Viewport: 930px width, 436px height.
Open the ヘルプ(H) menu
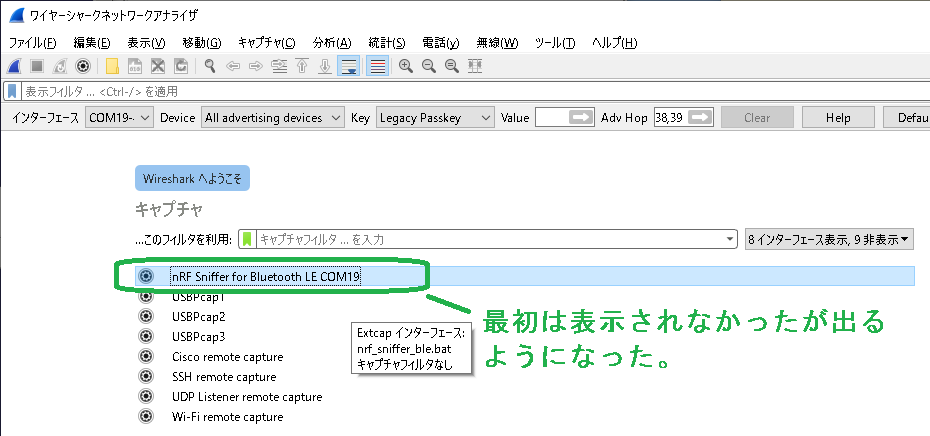[x=614, y=43]
